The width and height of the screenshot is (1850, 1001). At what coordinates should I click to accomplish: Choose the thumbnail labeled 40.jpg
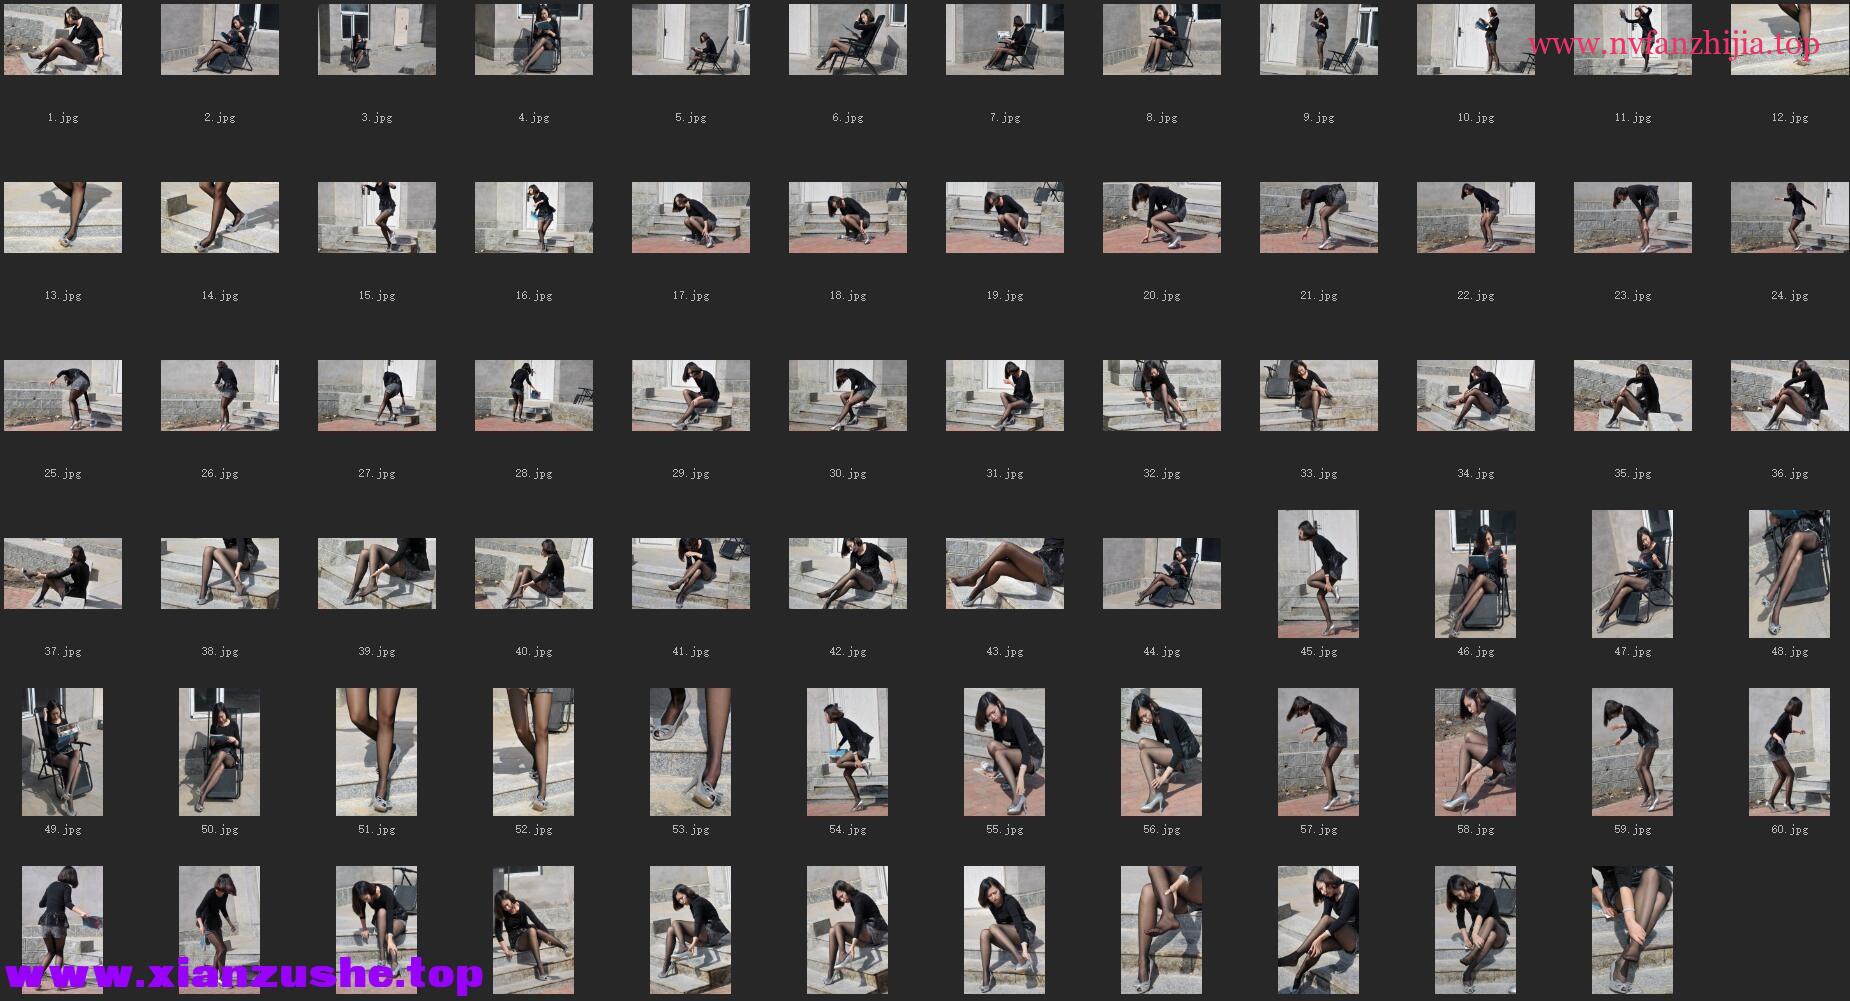click(x=534, y=573)
